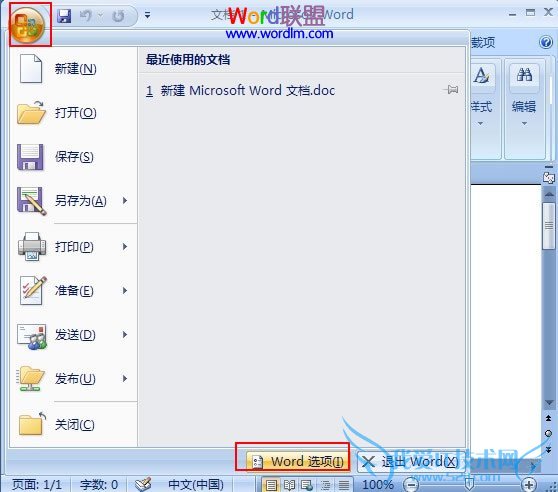Select 打开(O) from the Office menu
Viewport: 558px width, 492px height.
pyautogui.click(x=73, y=113)
